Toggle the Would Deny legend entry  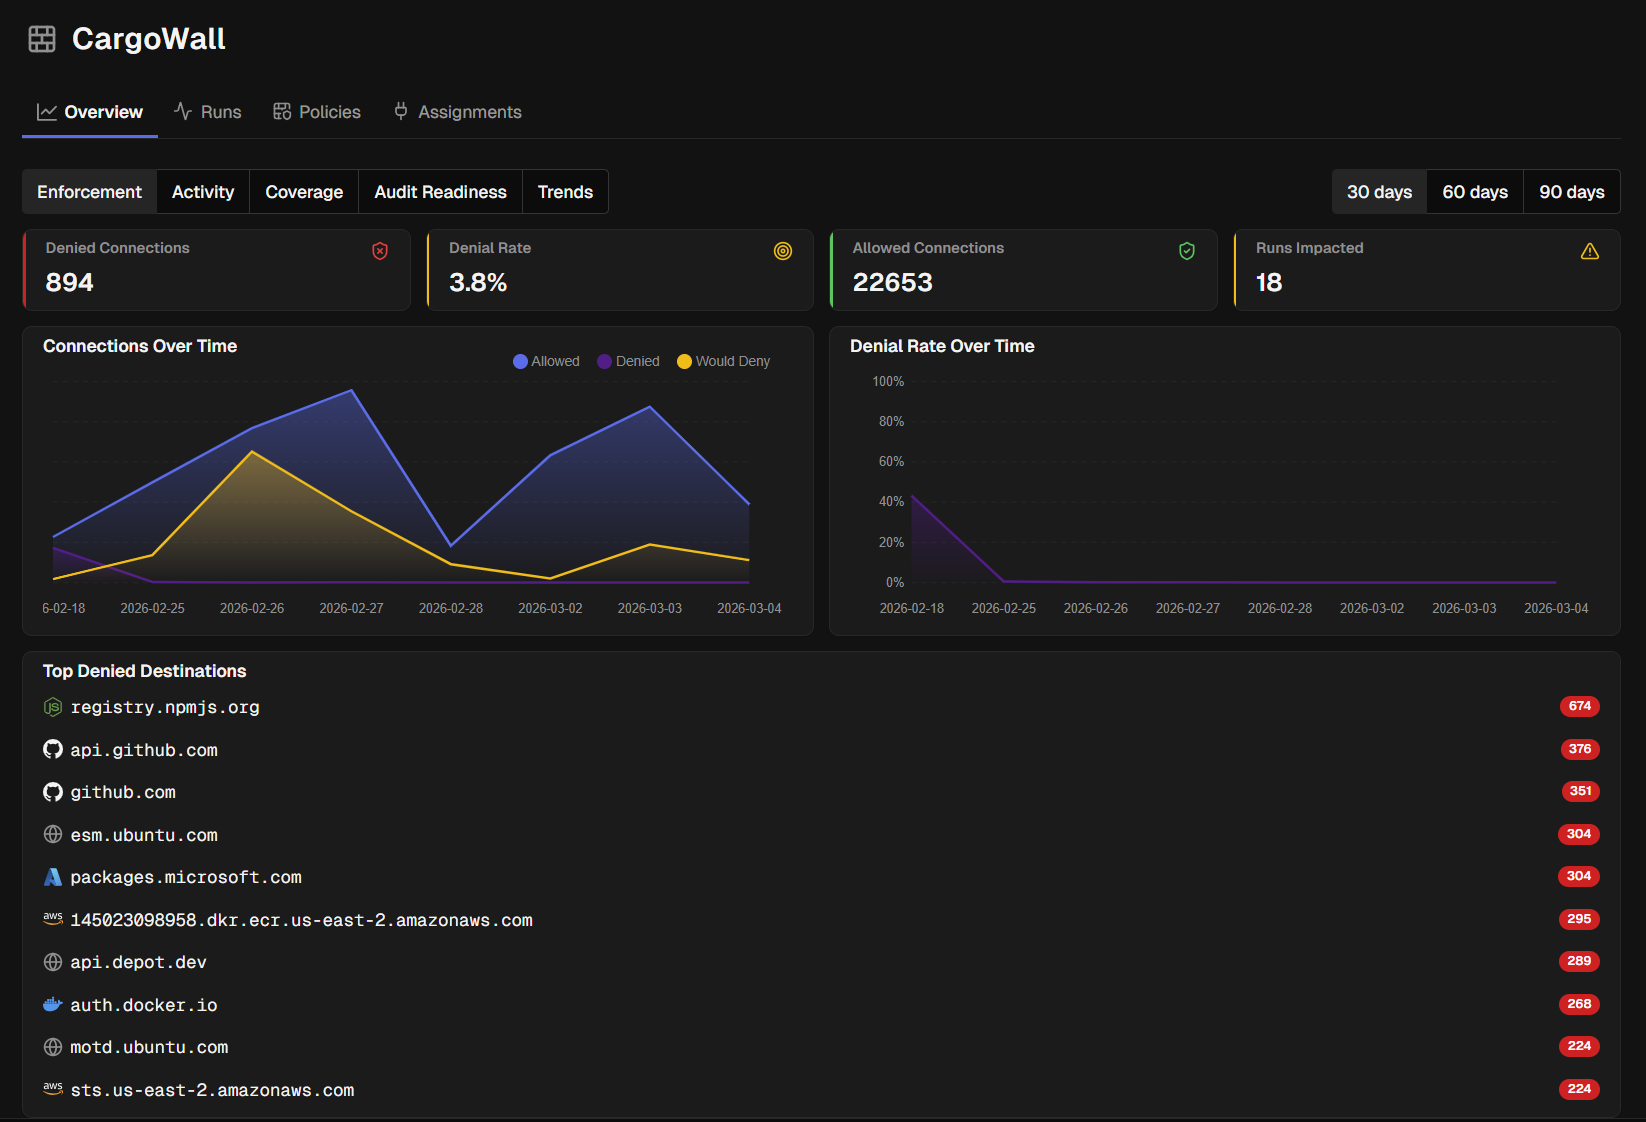pyautogui.click(x=723, y=361)
